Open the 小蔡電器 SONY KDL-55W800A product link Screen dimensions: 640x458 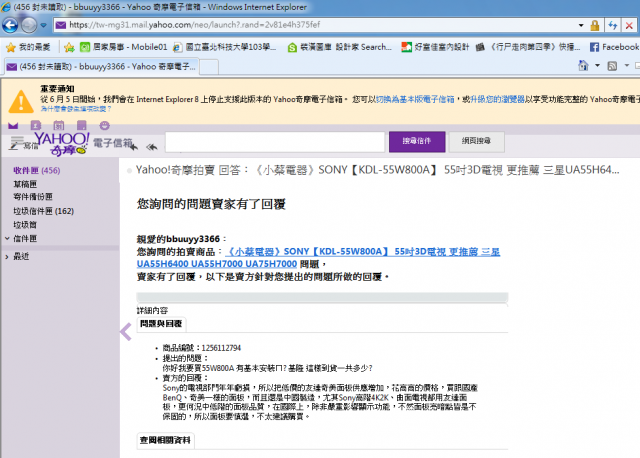click(318, 258)
